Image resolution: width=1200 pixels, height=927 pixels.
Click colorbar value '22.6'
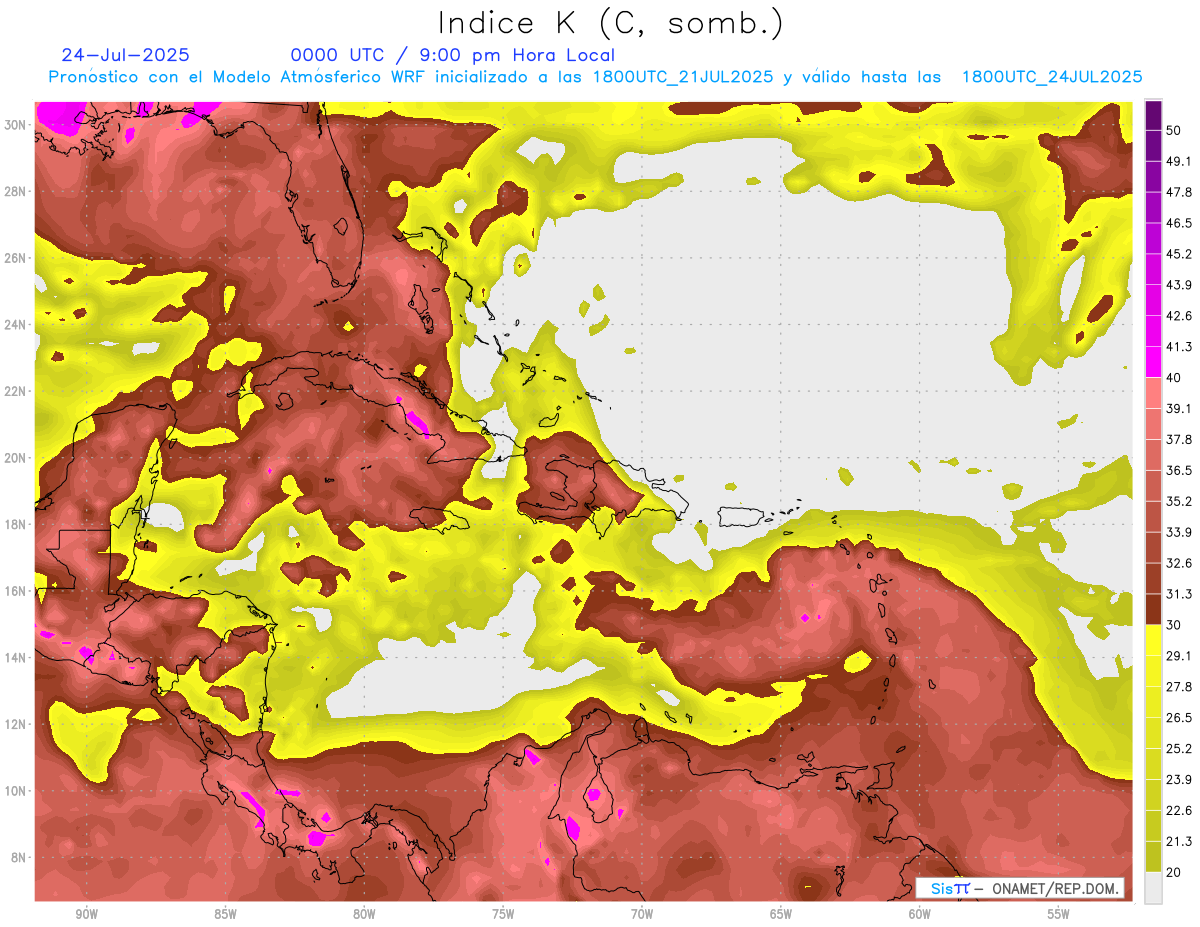pyautogui.click(x=1179, y=810)
